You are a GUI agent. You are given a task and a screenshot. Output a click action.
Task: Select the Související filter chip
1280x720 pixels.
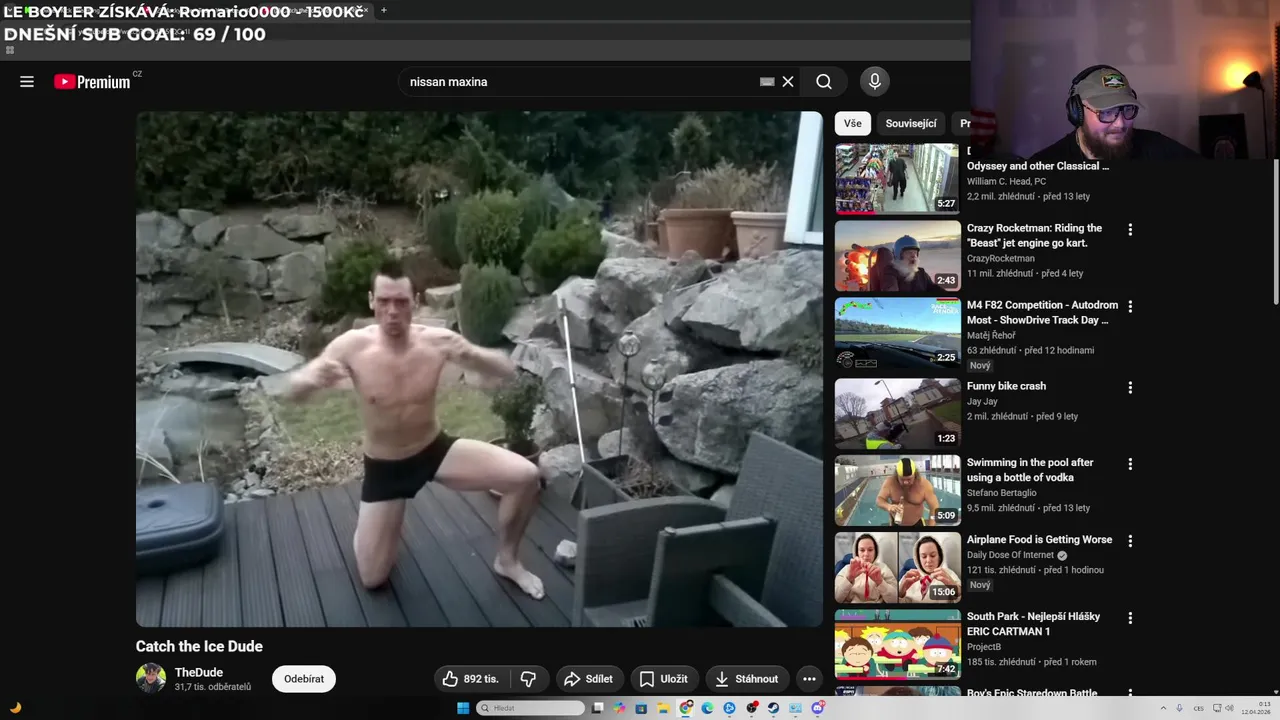911,123
